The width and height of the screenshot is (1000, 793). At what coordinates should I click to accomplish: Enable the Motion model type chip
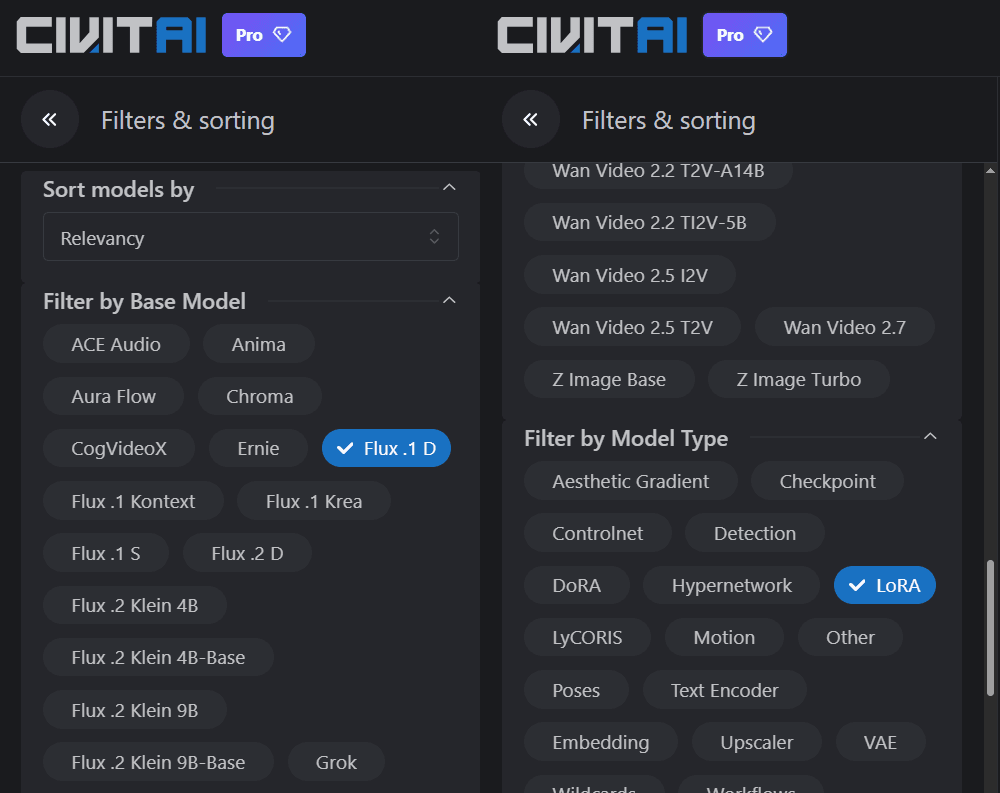(x=724, y=637)
